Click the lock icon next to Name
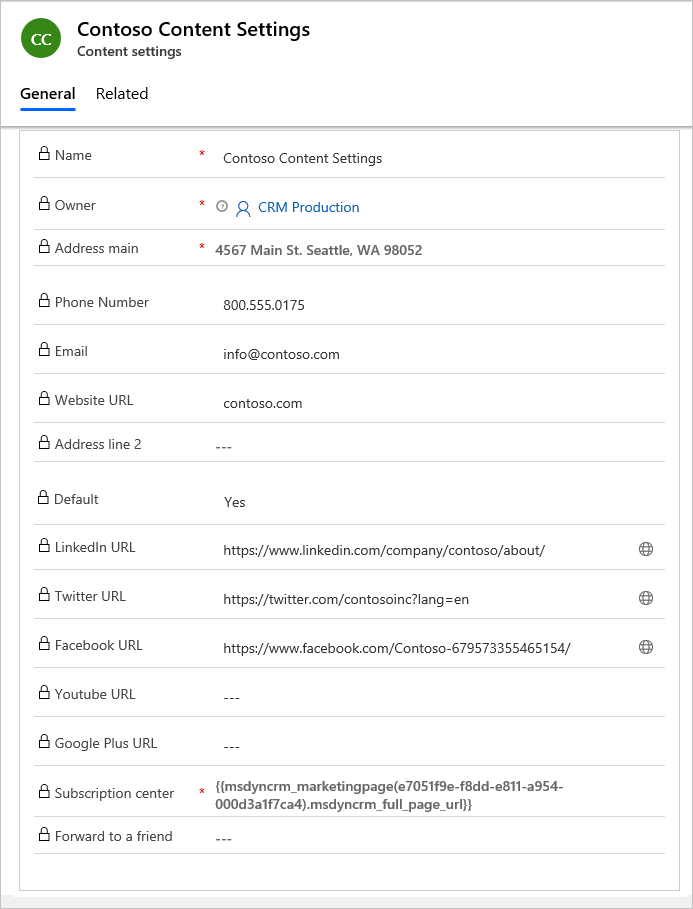This screenshot has width=693, height=909. click(x=44, y=154)
